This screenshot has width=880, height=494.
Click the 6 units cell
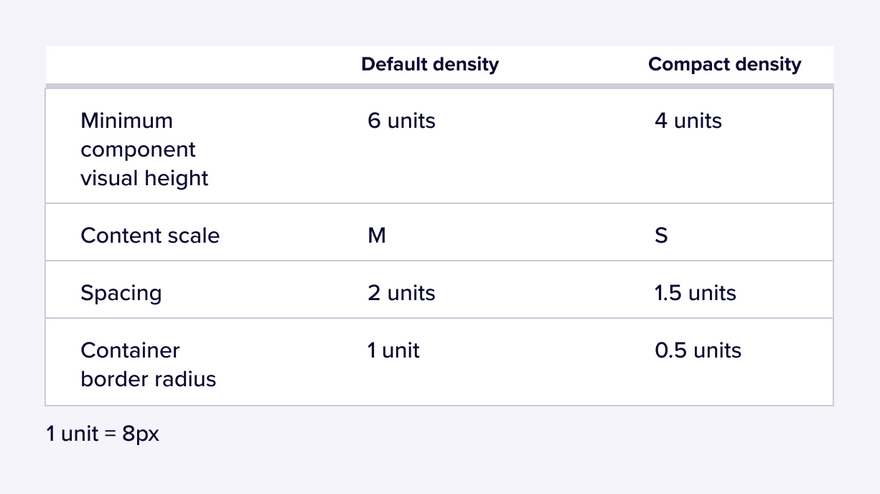pyautogui.click(x=401, y=121)
